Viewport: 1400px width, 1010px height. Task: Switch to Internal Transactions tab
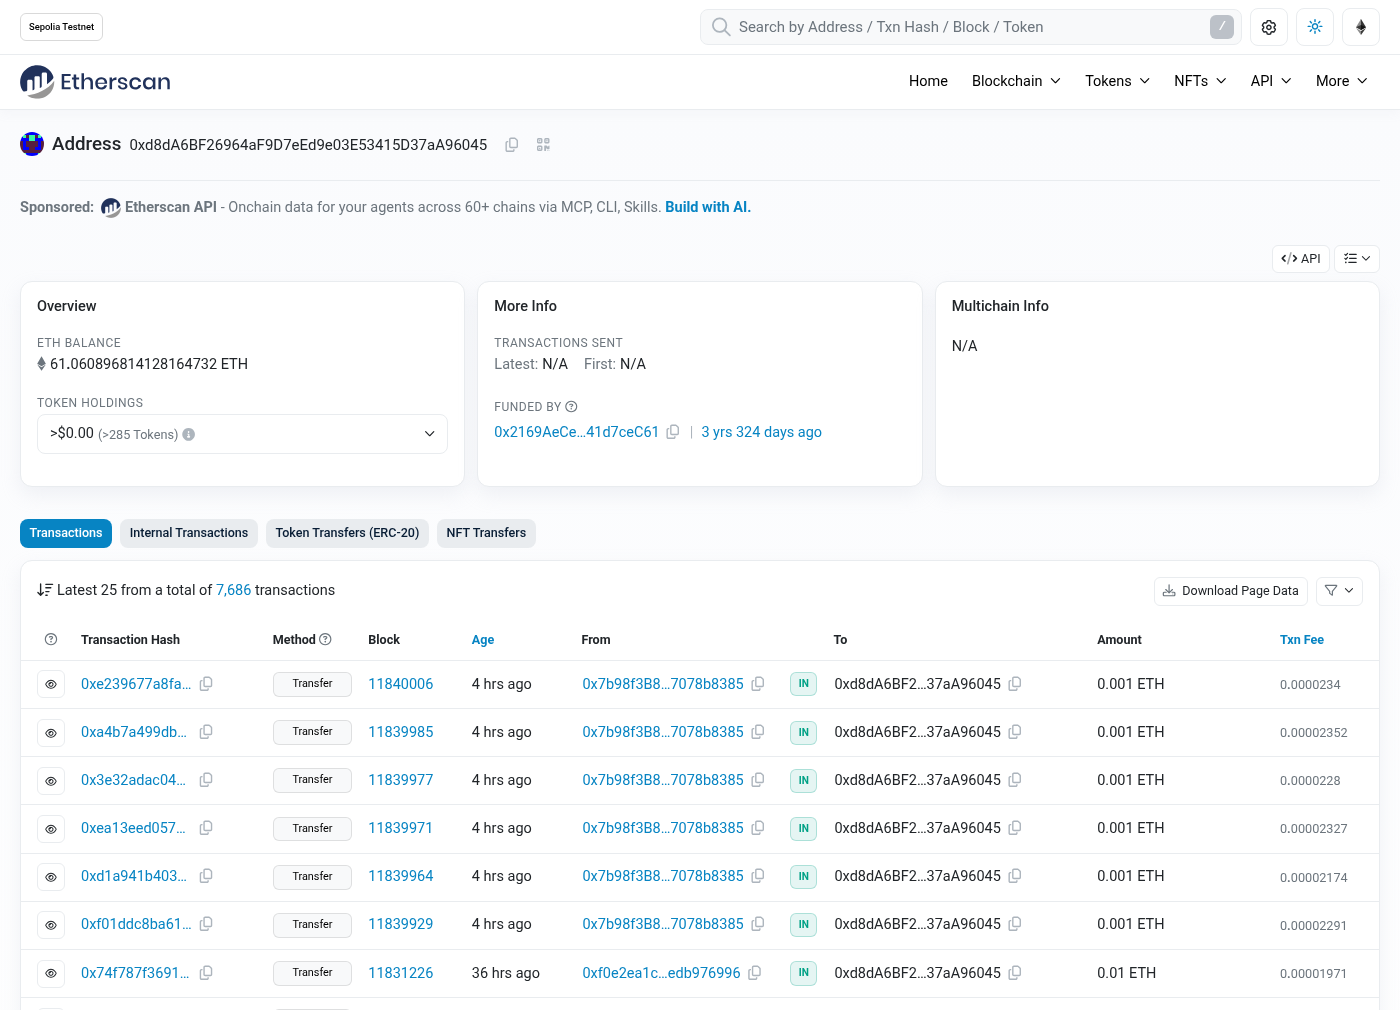[189, 533]
